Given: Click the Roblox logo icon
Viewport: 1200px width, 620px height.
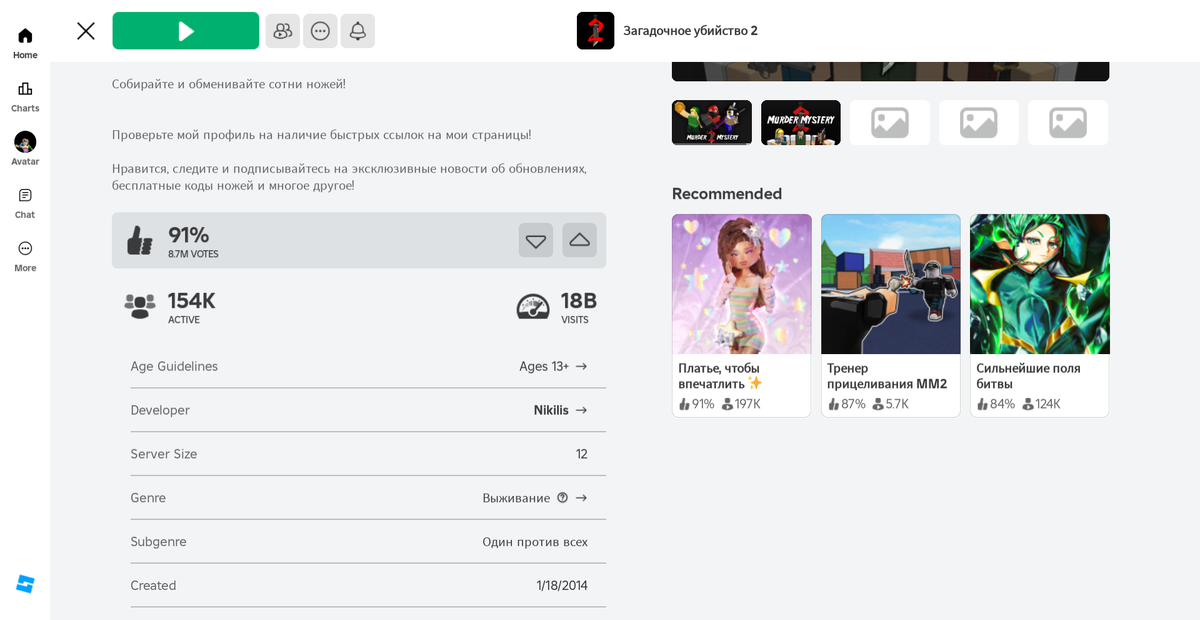Looking at the screenshot, I should tap(25, 584).
